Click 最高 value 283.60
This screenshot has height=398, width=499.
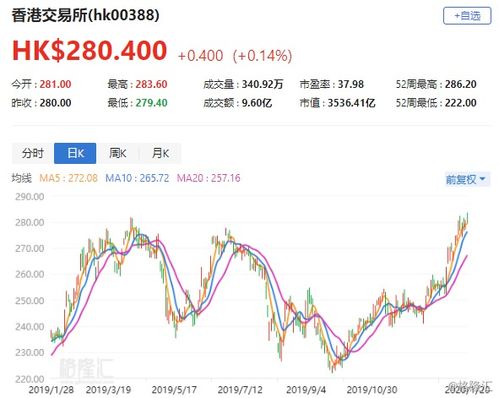coord(151,84)
